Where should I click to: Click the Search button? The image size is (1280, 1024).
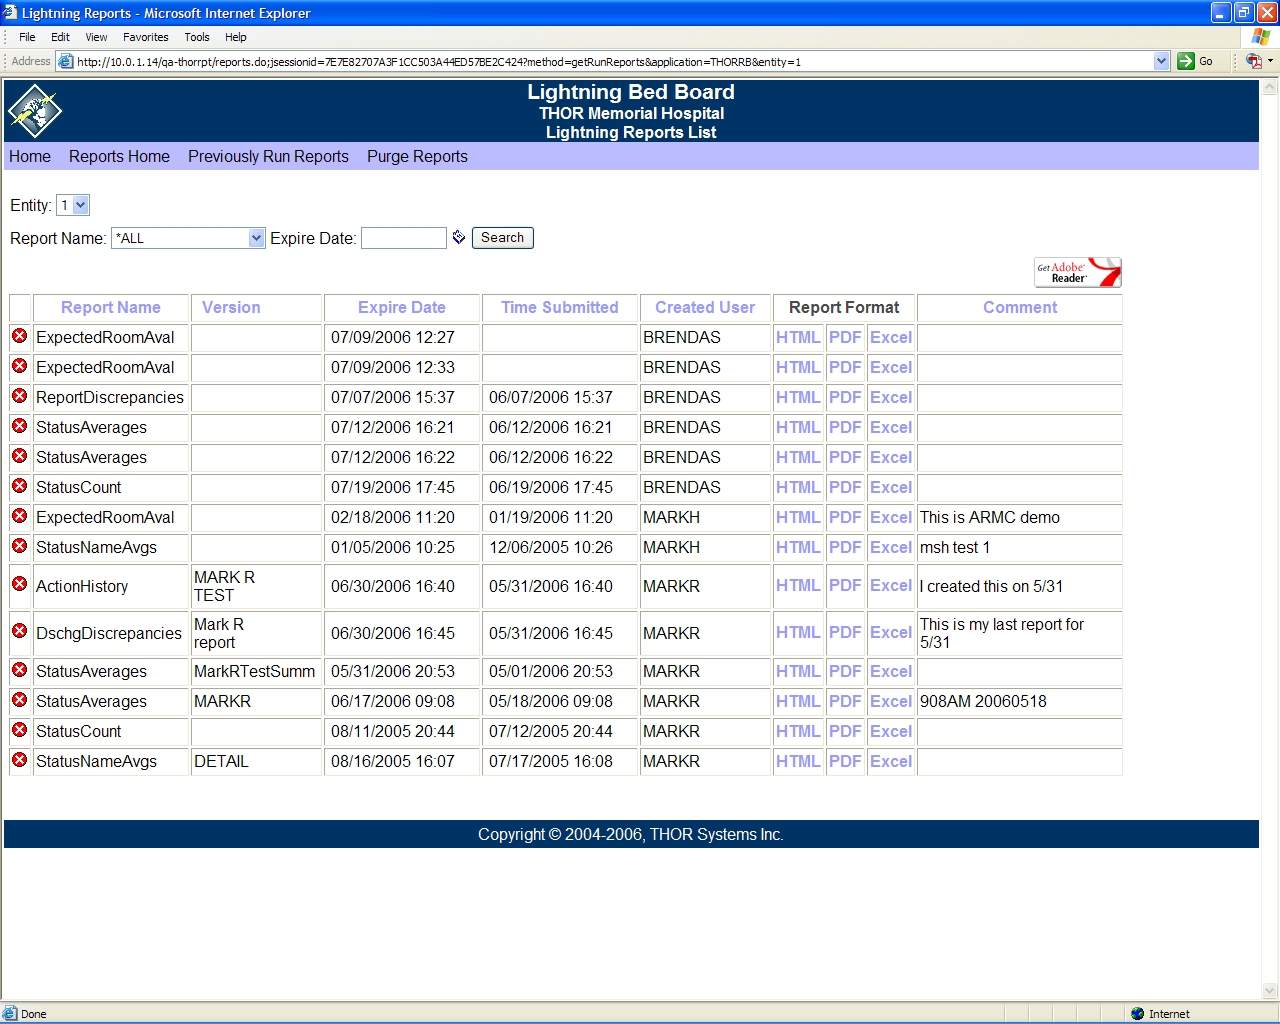click(x=502, y=237)
